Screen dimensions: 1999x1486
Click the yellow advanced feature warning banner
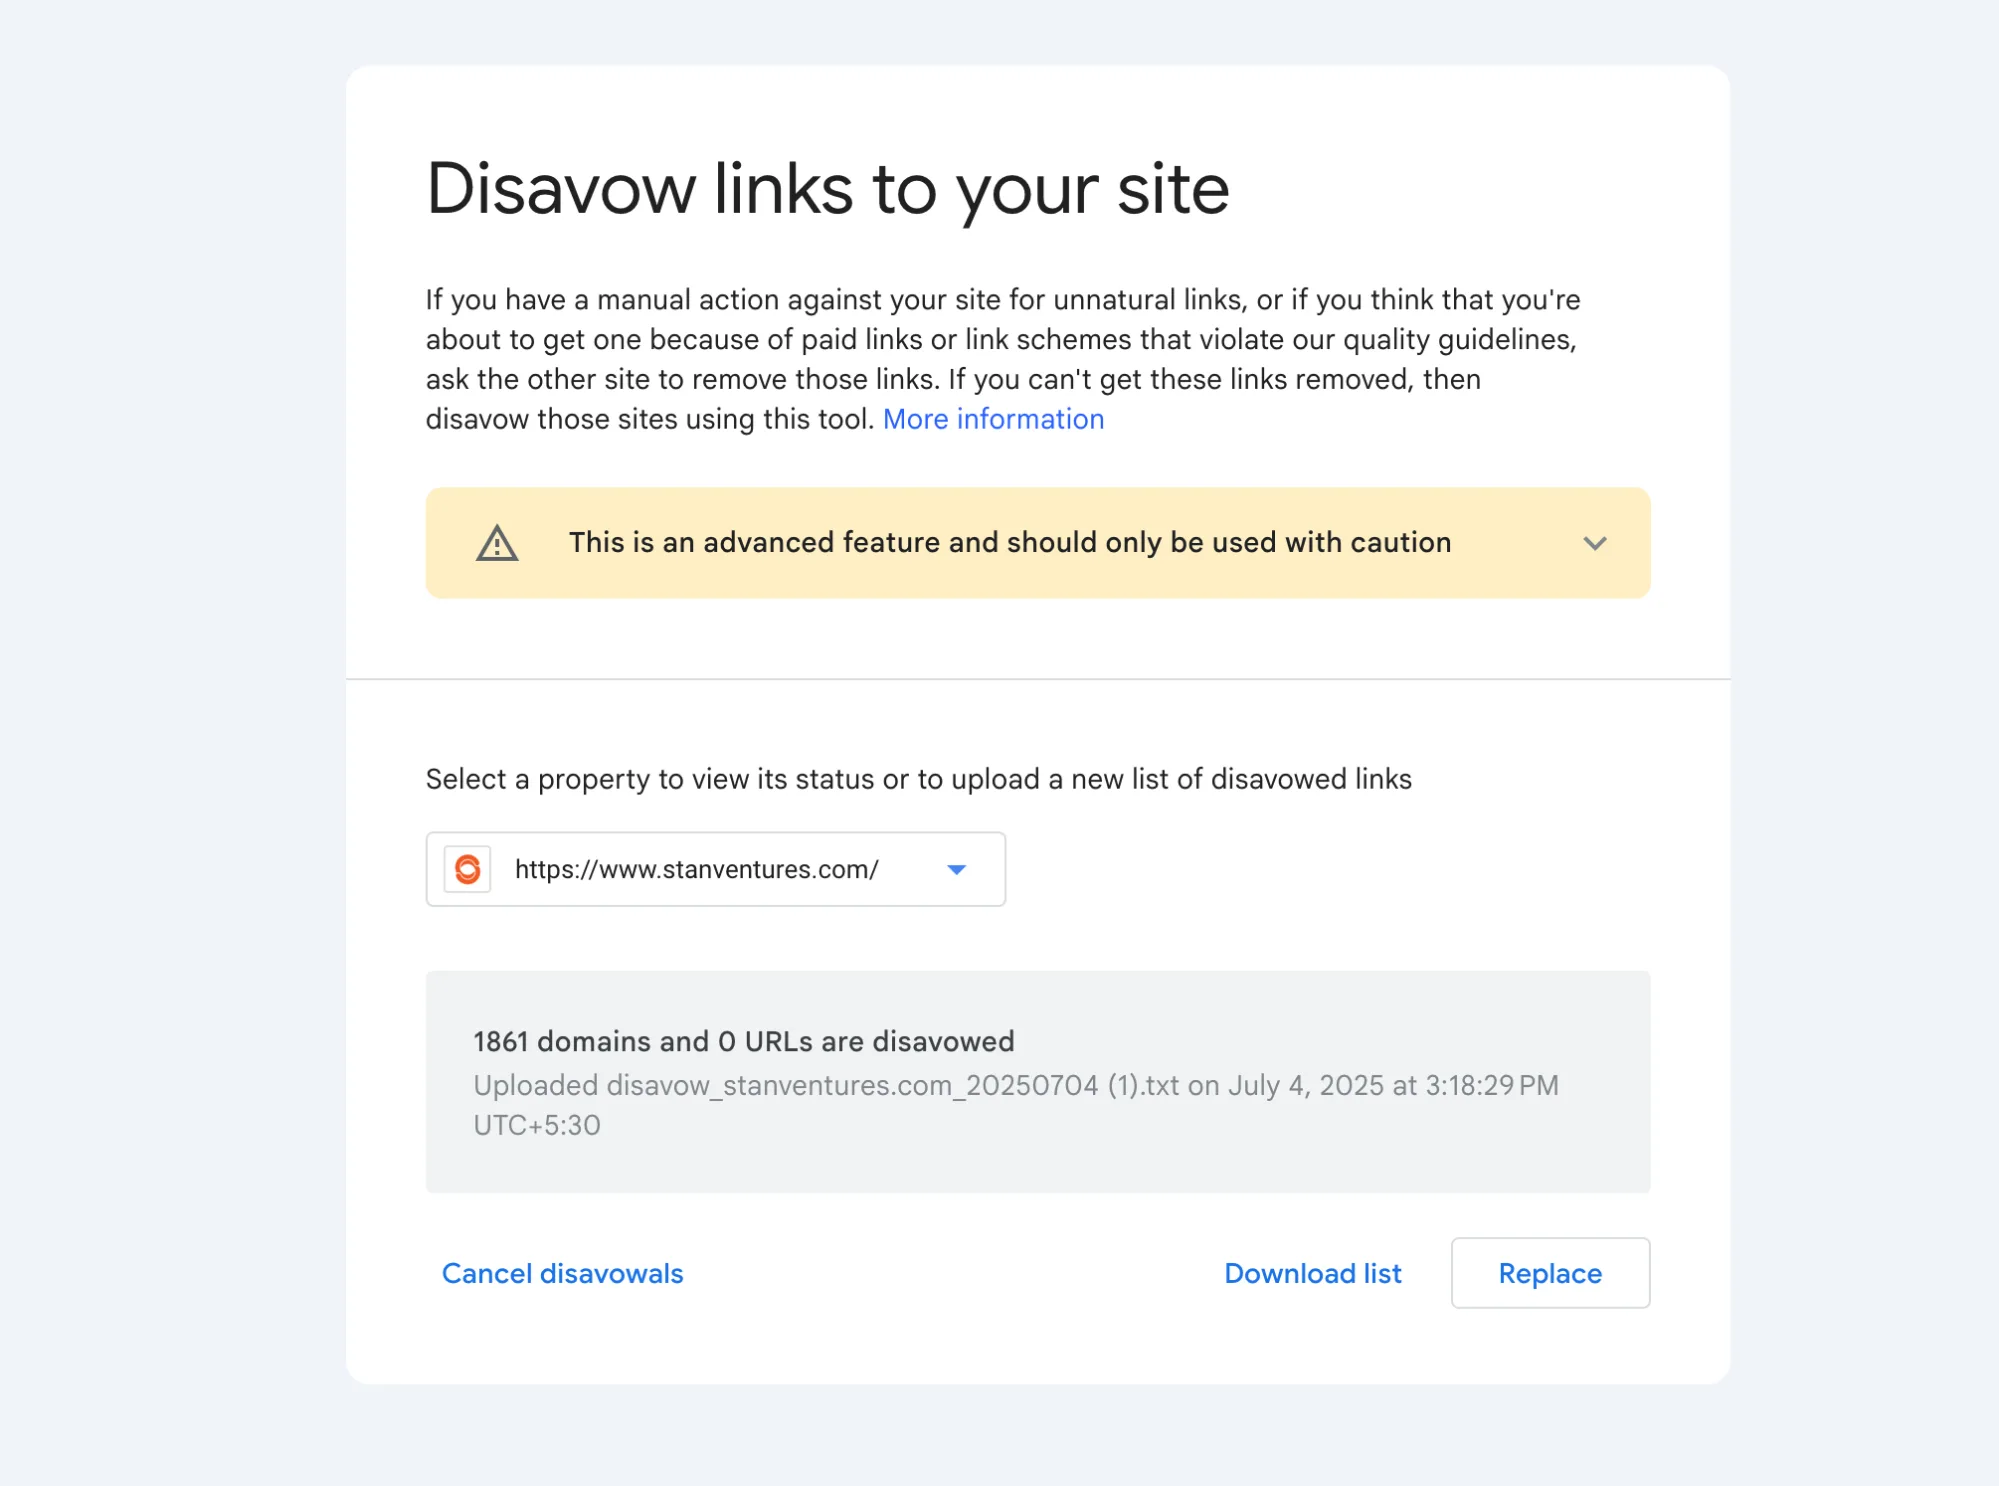tap(1038, 543)
